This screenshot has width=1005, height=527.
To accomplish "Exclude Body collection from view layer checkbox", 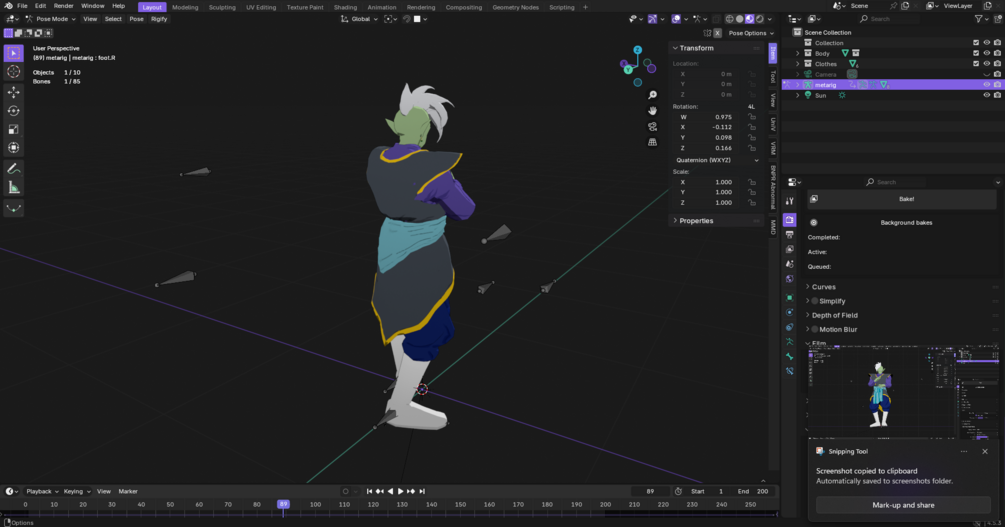I will point(976,53).
